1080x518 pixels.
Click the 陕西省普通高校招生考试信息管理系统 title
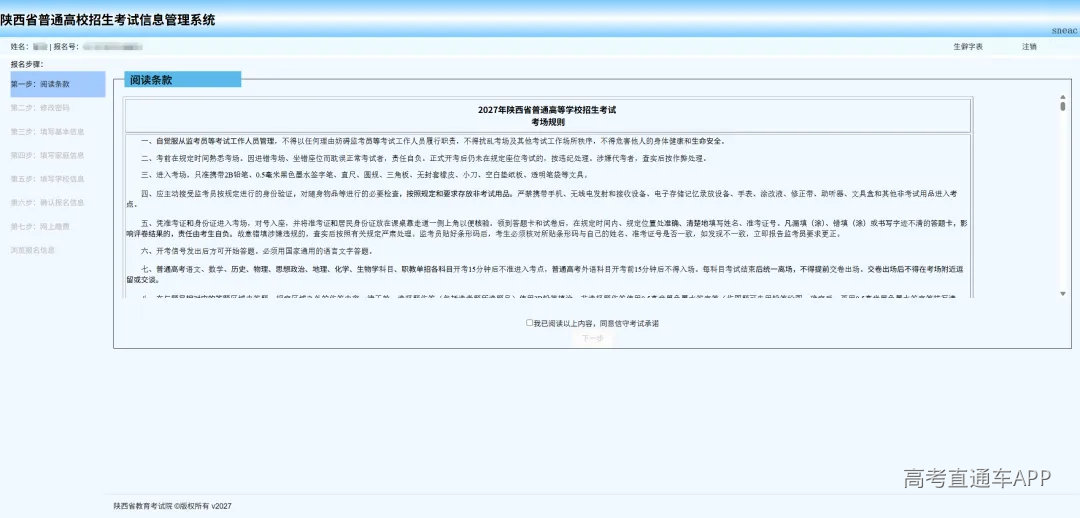[107, 20]
